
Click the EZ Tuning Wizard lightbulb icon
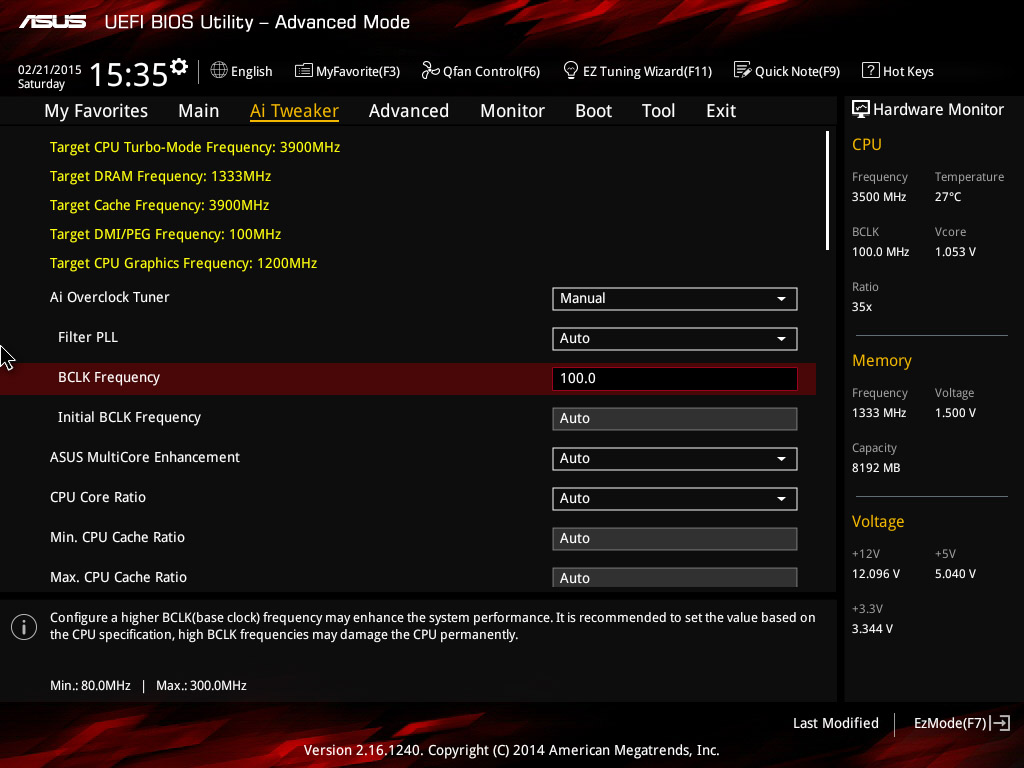571,71
